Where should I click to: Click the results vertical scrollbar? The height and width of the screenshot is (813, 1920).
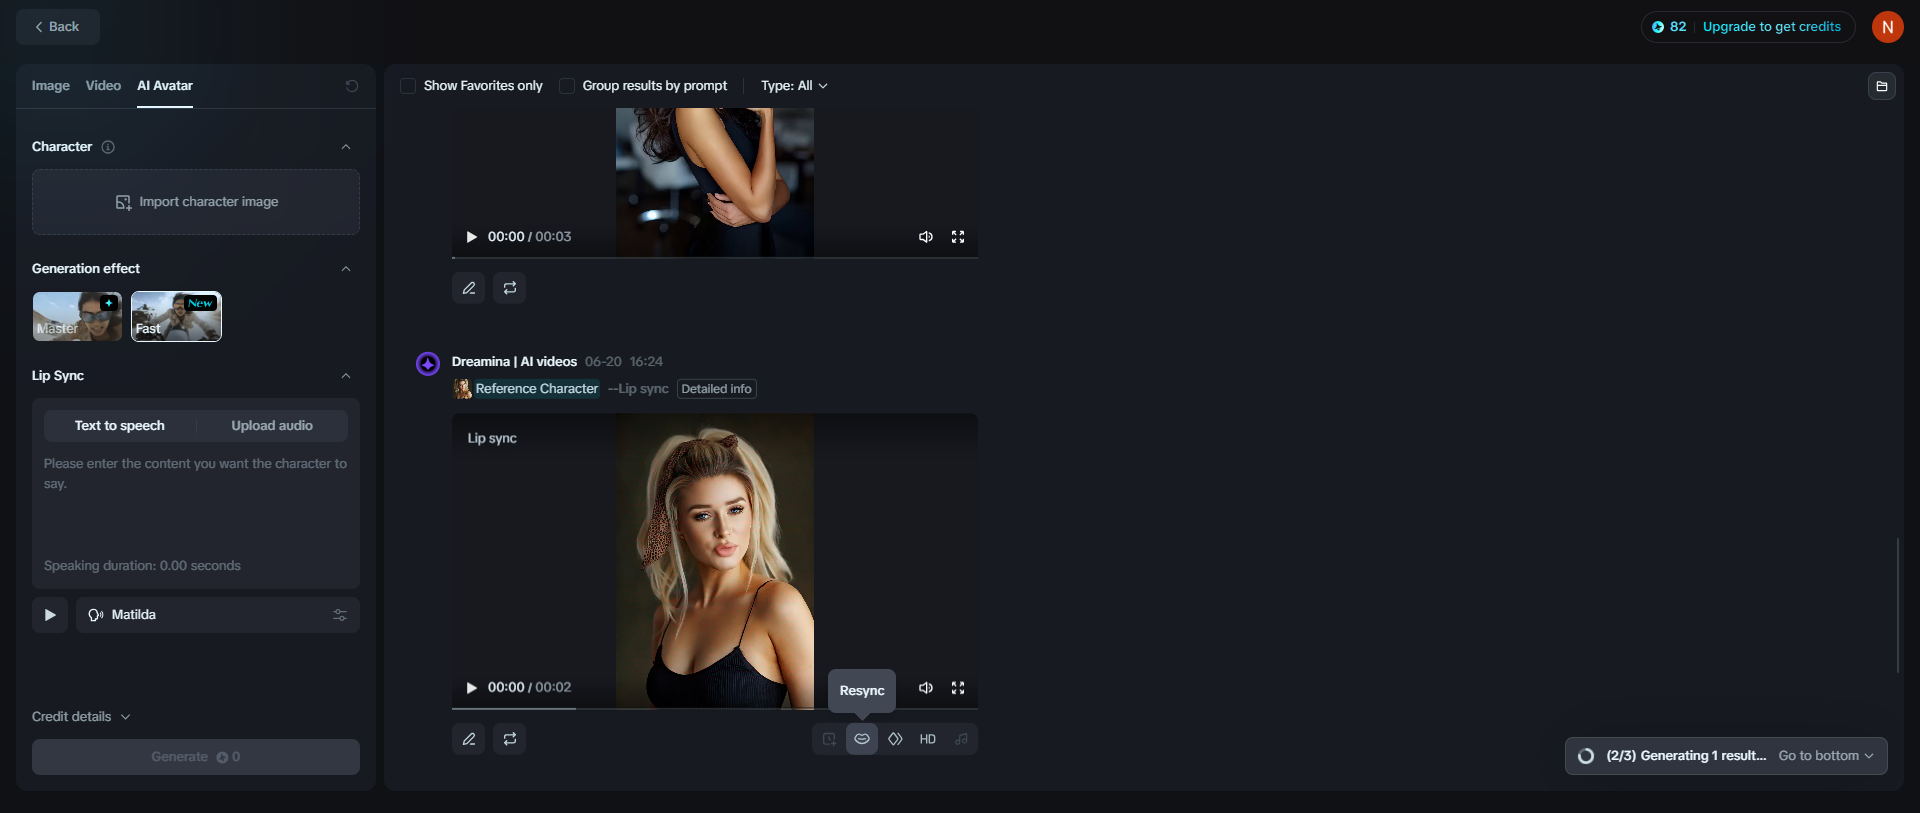coord(1898,605)
